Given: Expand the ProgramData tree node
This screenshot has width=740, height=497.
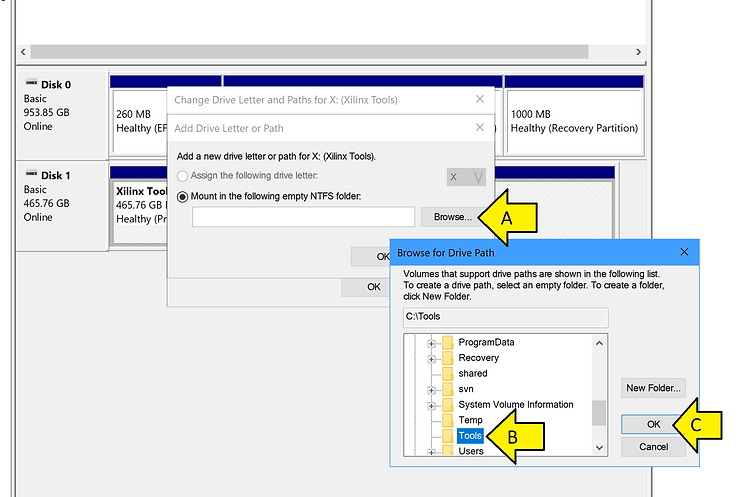Looking at the screenshot, I should pyautogui.click(x=432, y=343).
